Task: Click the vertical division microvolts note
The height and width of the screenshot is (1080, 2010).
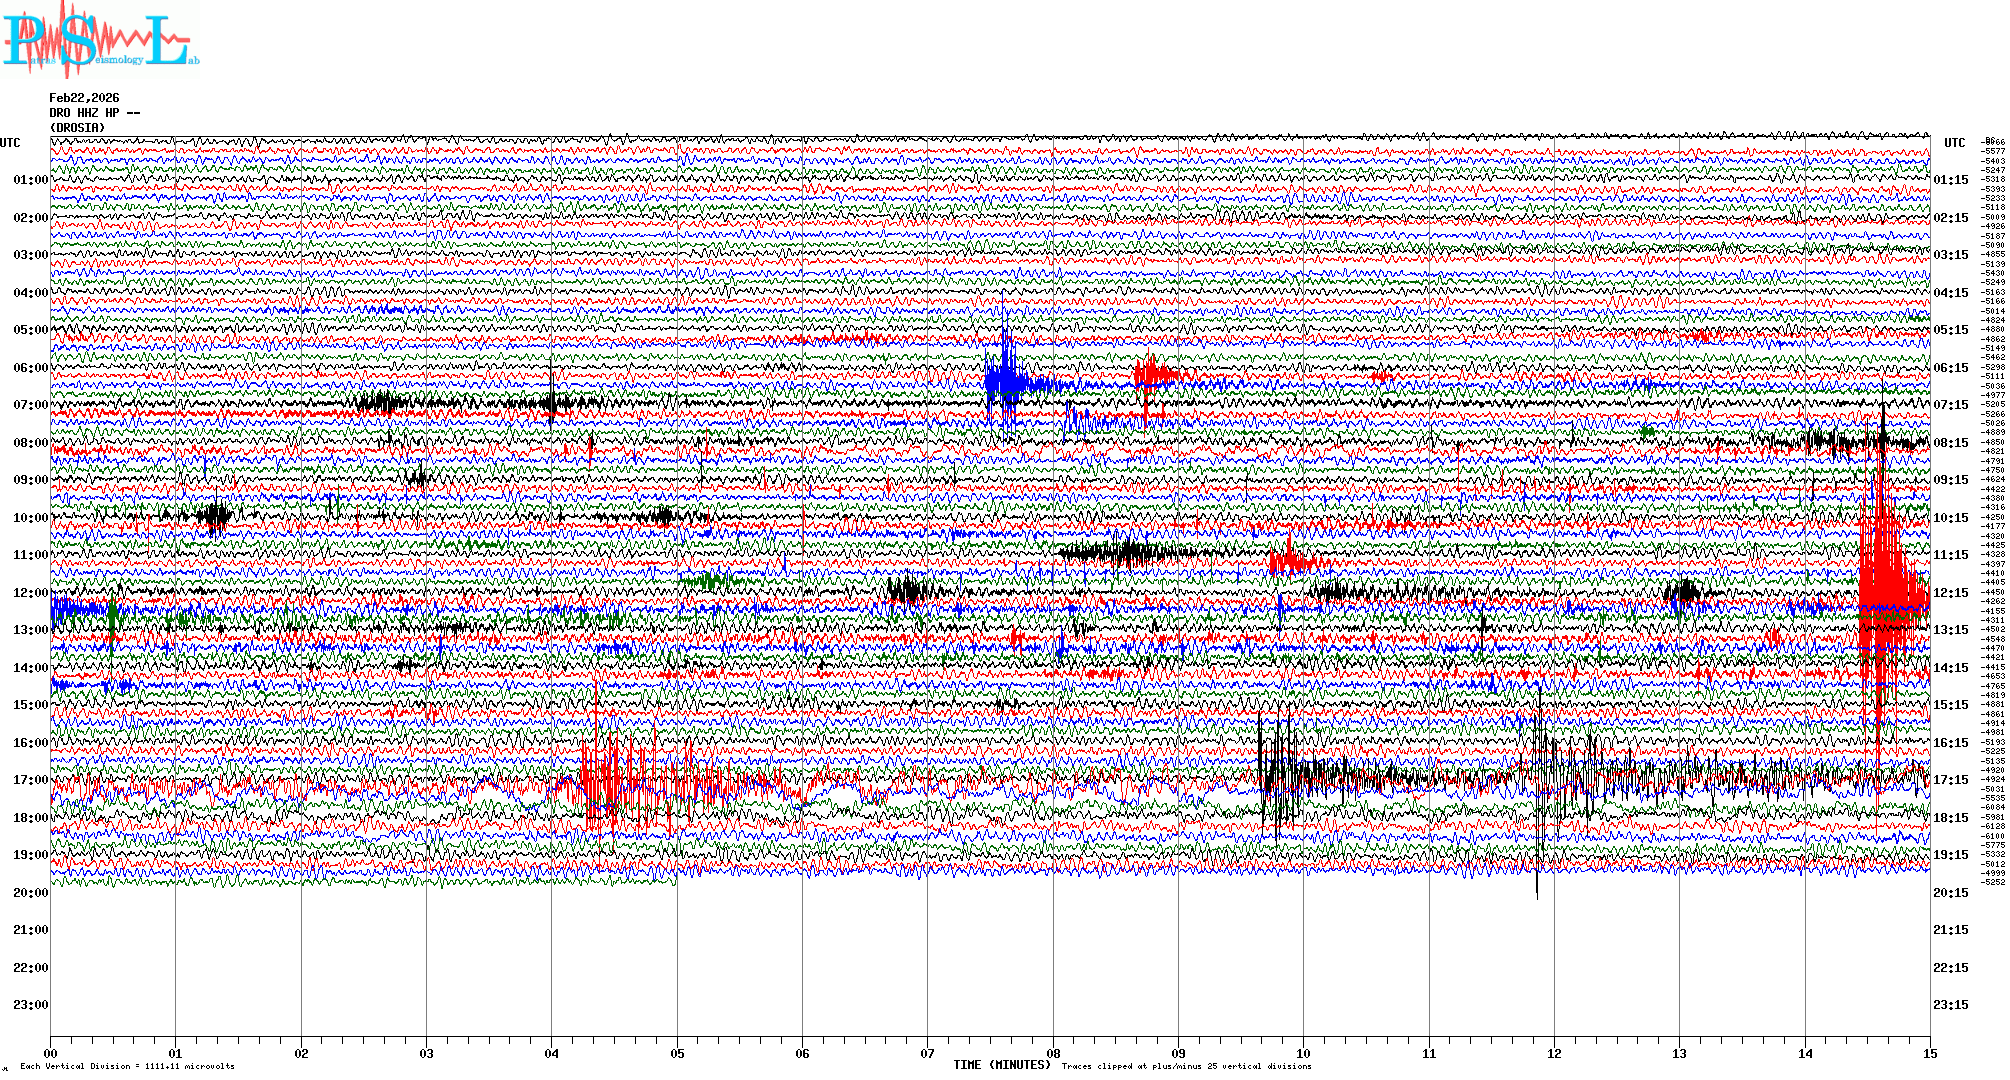Action: tap(127, 1067)
